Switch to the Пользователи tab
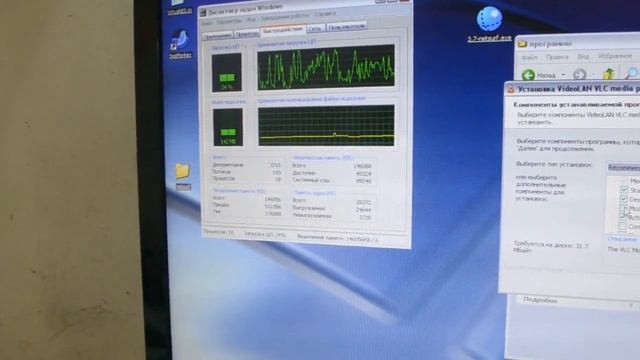The height and width of the screenshot is (360, 640). [347, 27]
